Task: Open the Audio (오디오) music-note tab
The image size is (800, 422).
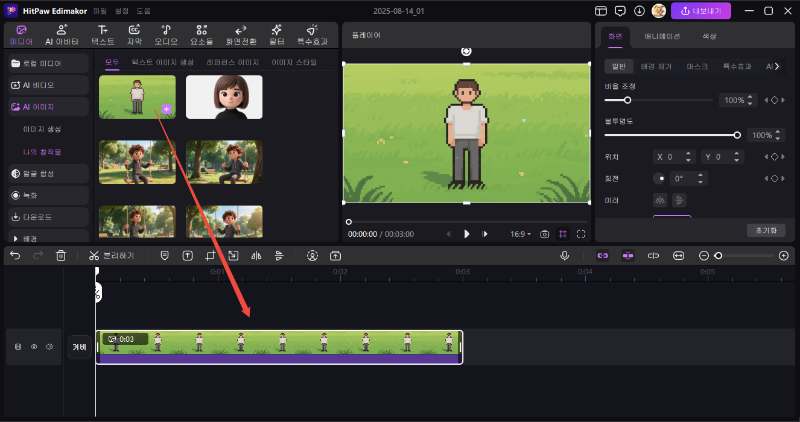Action: coord(166,35)
